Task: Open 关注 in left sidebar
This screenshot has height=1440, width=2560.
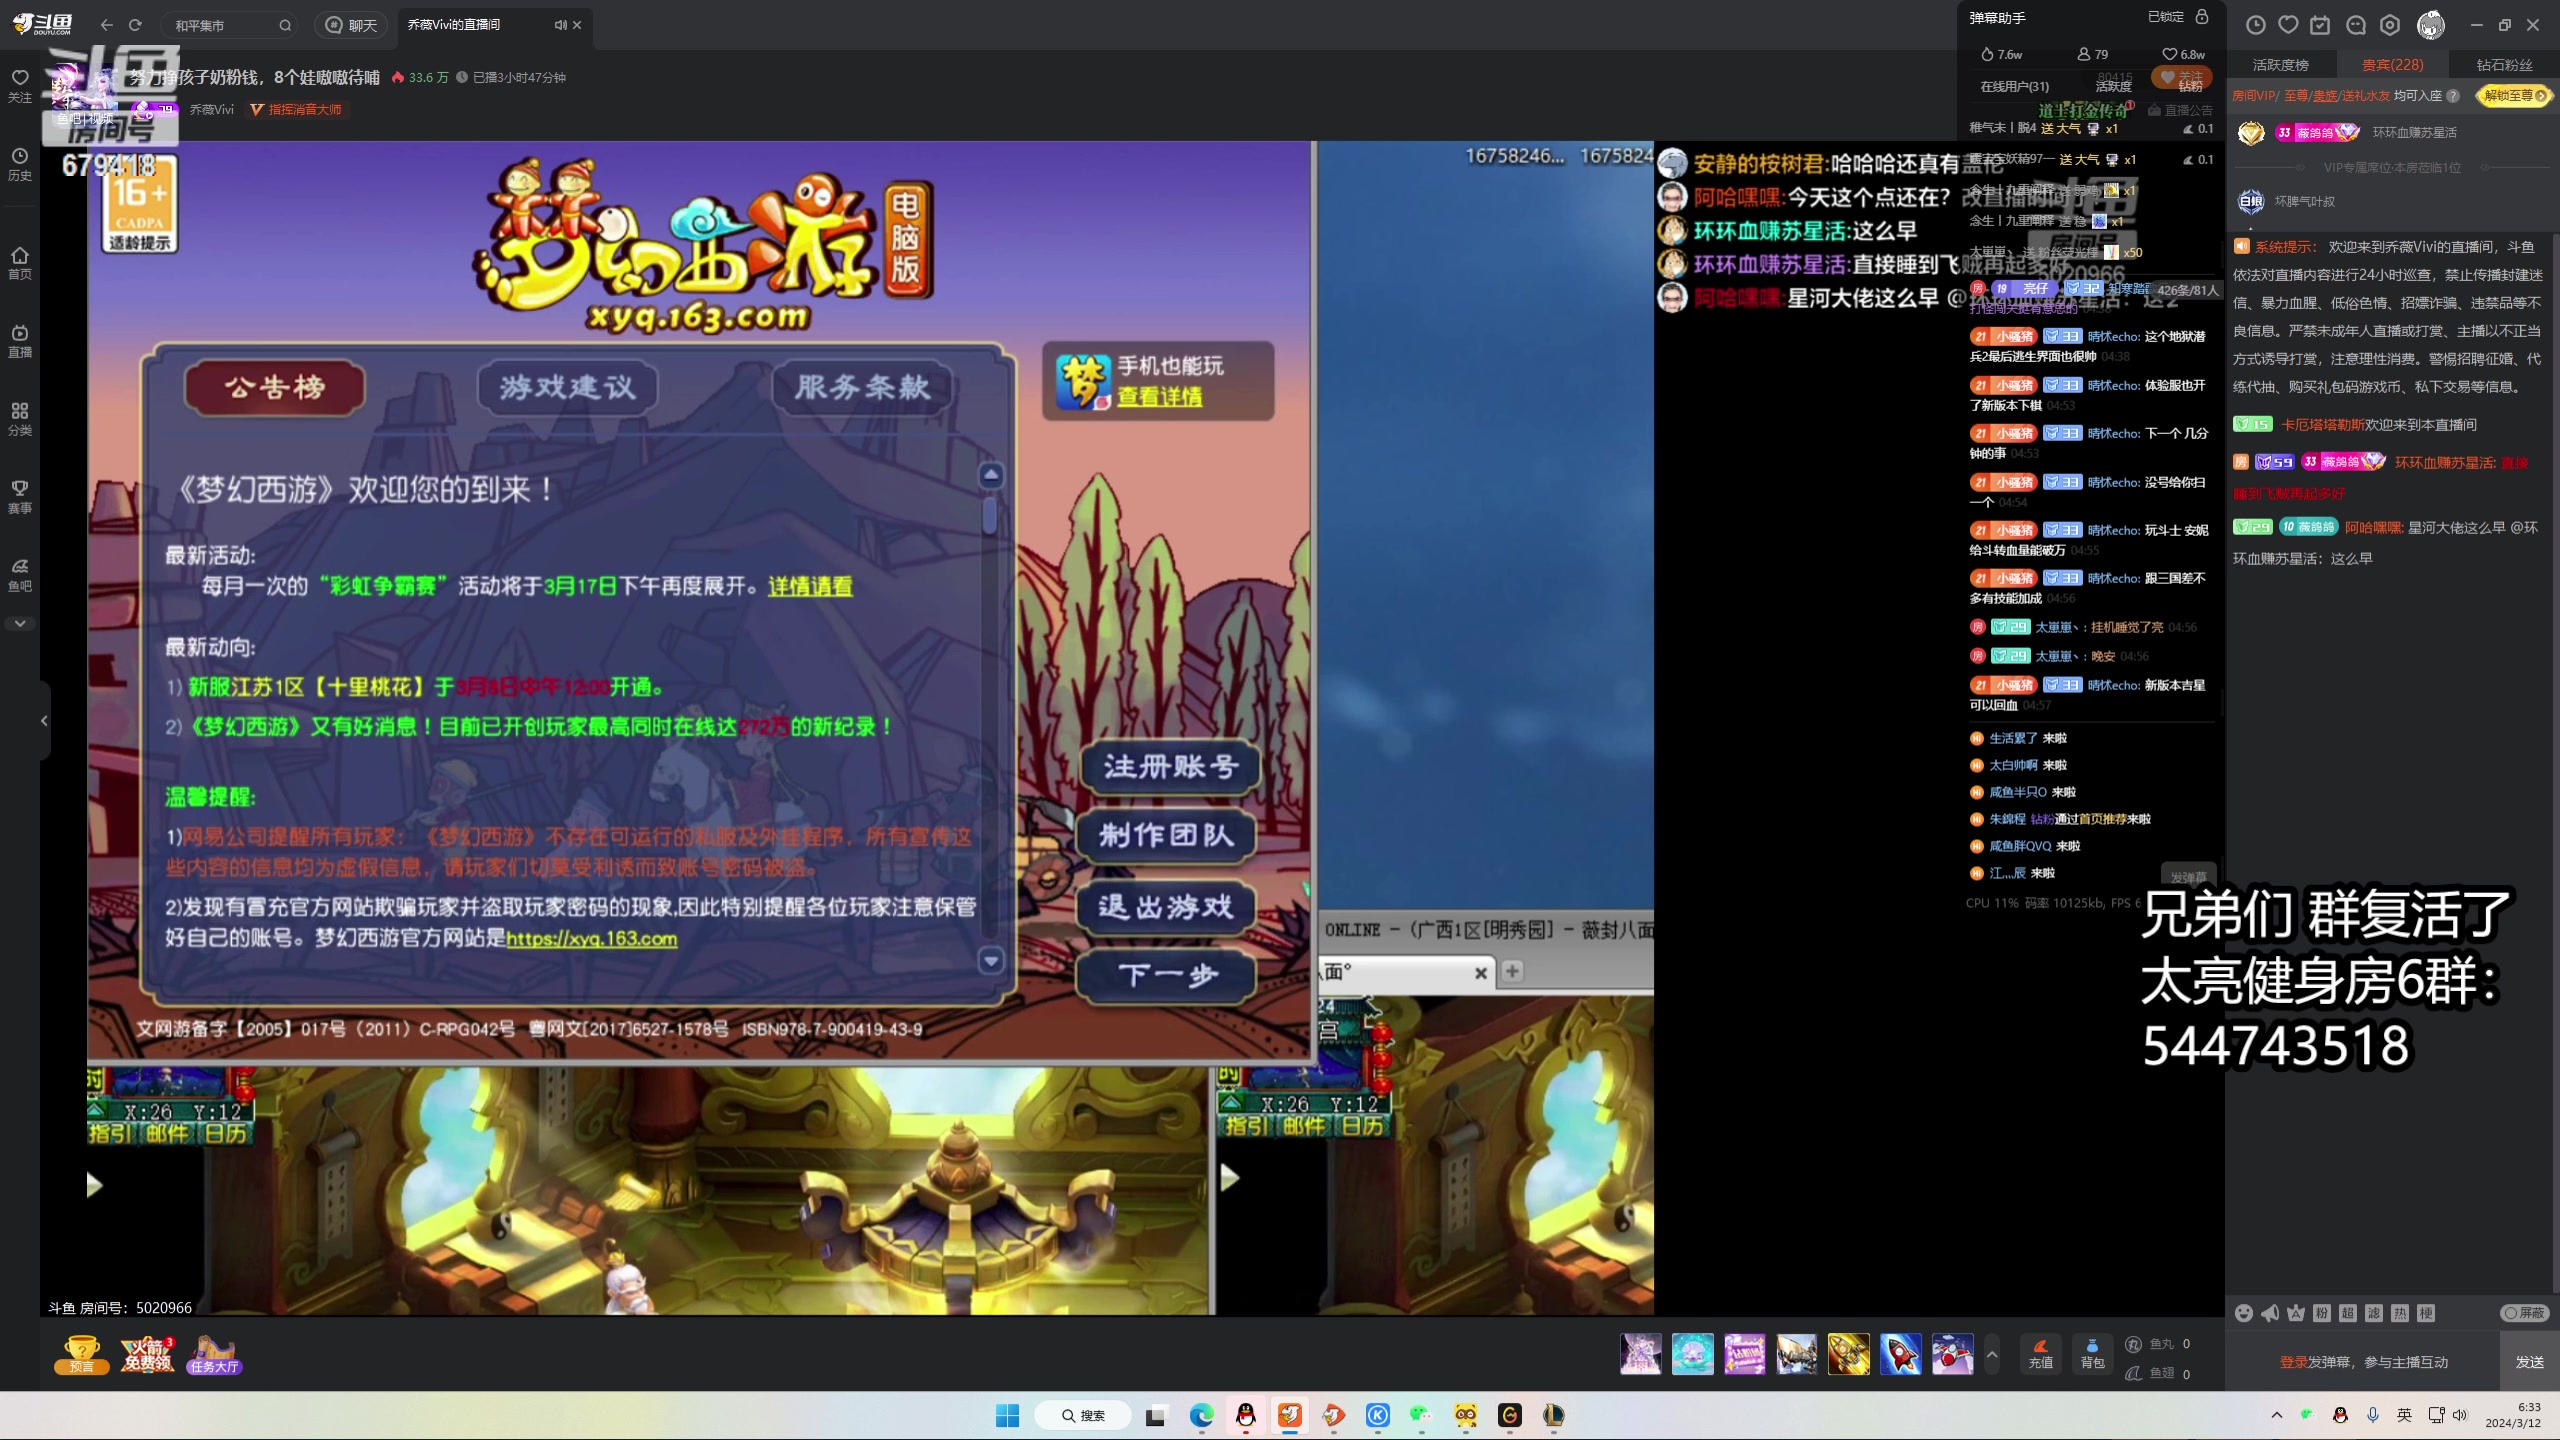Action: pos(20,86)
